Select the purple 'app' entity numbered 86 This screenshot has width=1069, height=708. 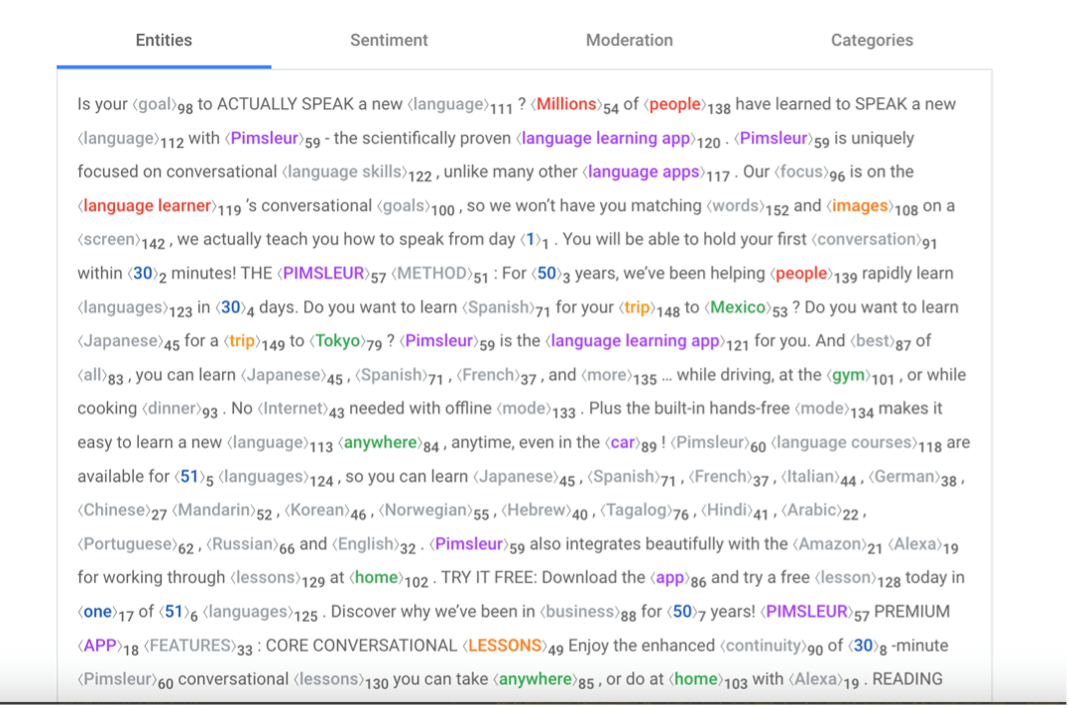tap(669, 578)
